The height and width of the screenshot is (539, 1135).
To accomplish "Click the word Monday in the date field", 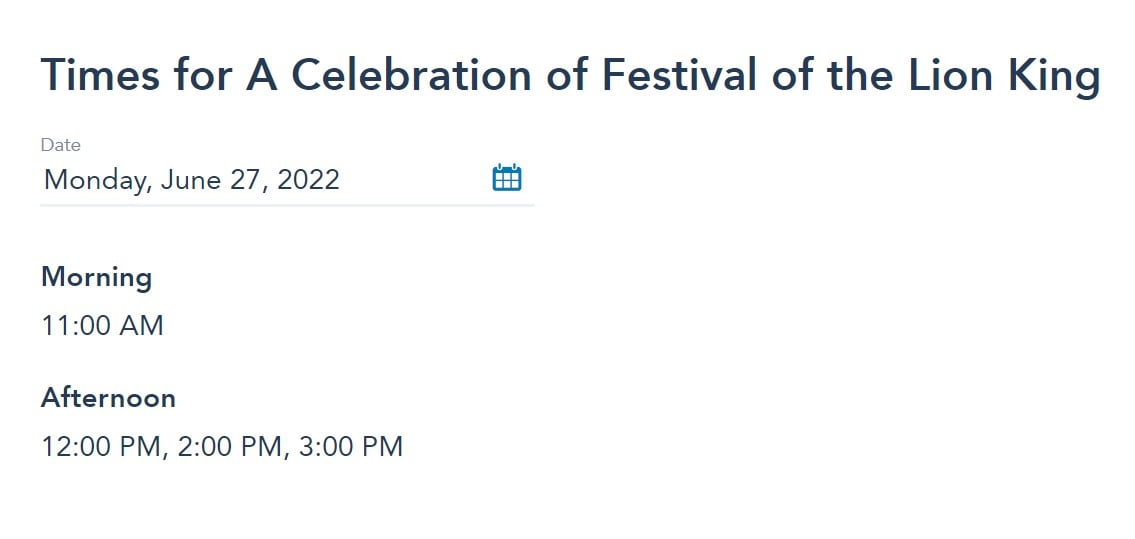I will [98, 180].
